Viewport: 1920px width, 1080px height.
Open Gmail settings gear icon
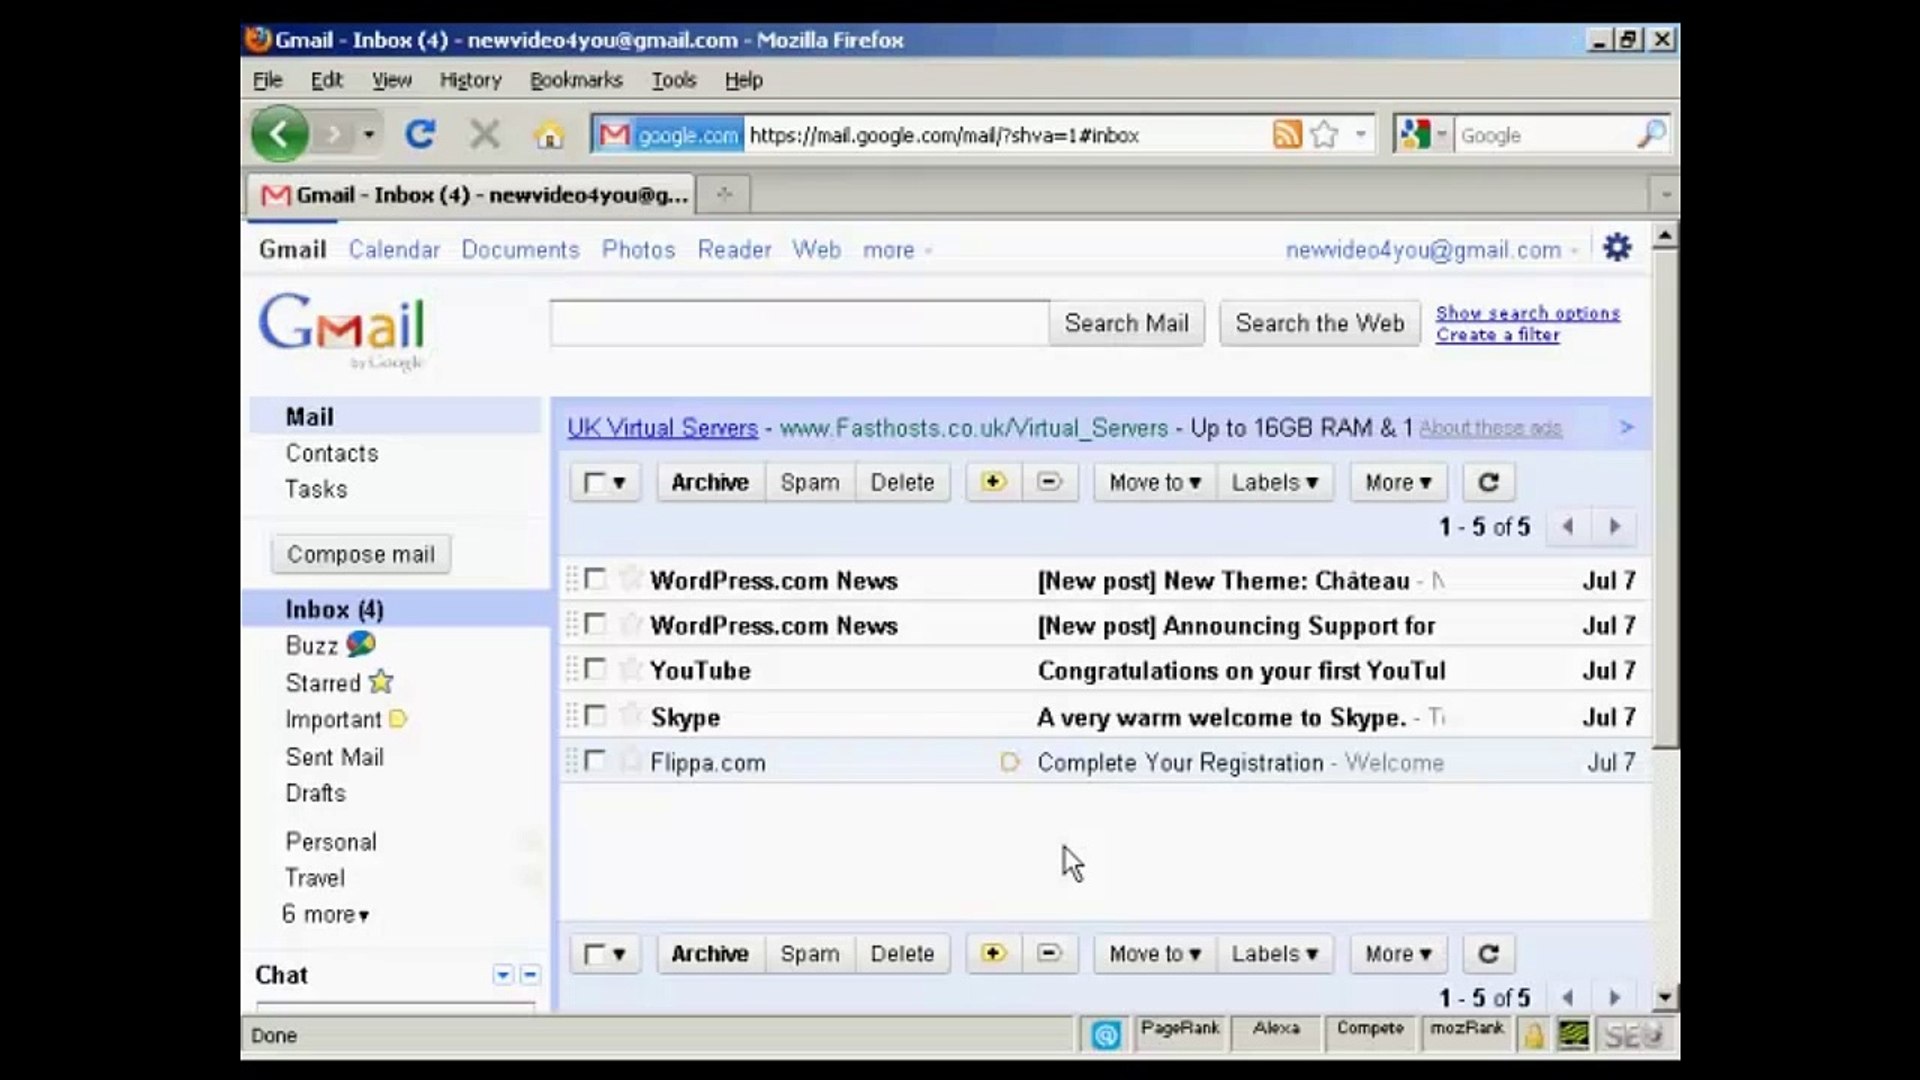1617,247
